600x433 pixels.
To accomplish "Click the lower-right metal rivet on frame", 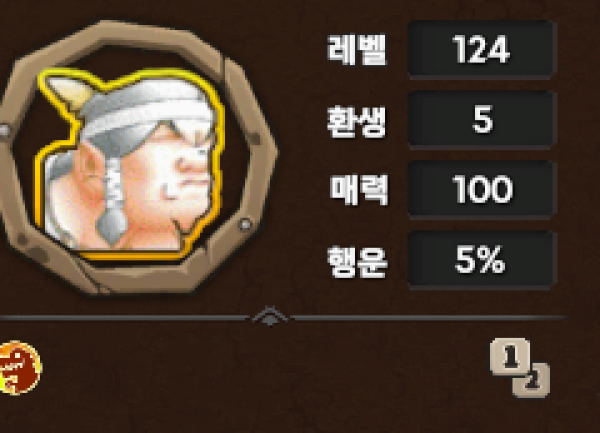I will tap(245, 224).
